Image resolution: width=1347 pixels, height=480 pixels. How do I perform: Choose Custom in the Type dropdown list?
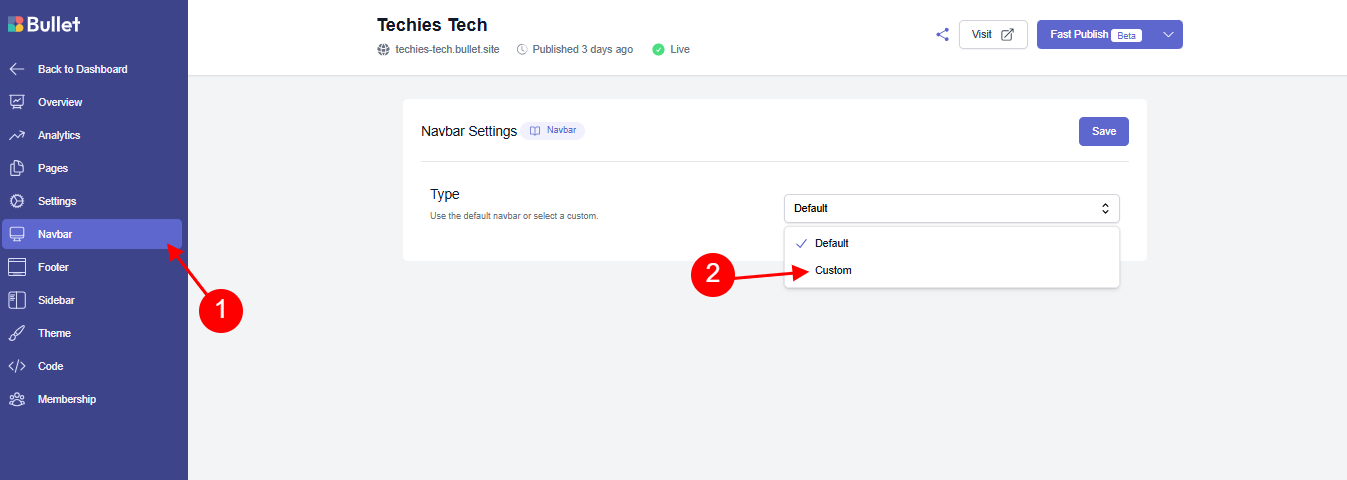point(952,270)
